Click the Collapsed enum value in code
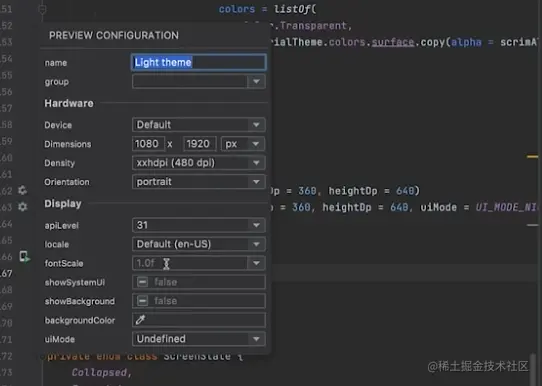542x386 pixels. pyautogui.click(x=99, y=373)
